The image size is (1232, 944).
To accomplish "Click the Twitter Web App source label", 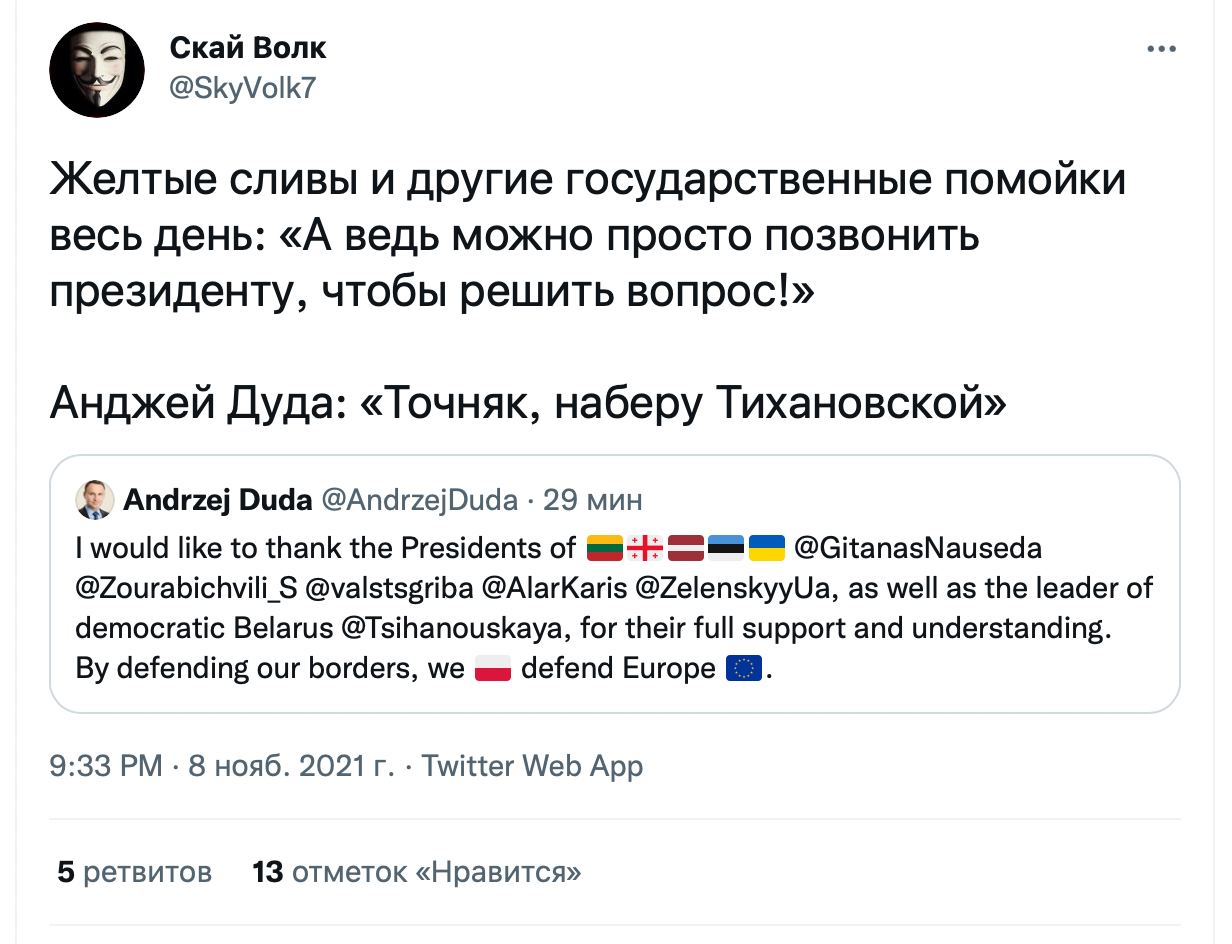I will [x=532, y=766].
